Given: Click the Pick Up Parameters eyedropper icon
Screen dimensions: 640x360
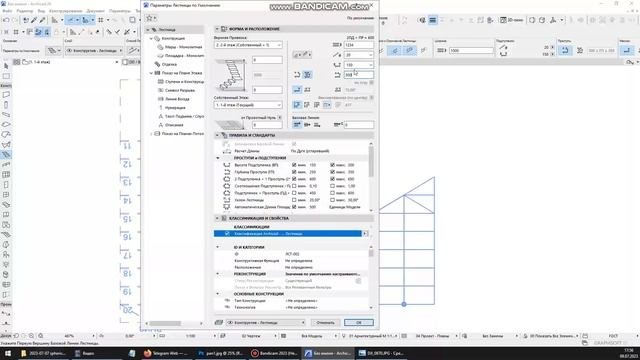Looking at the screenshot, I should [x=34, y=20].
